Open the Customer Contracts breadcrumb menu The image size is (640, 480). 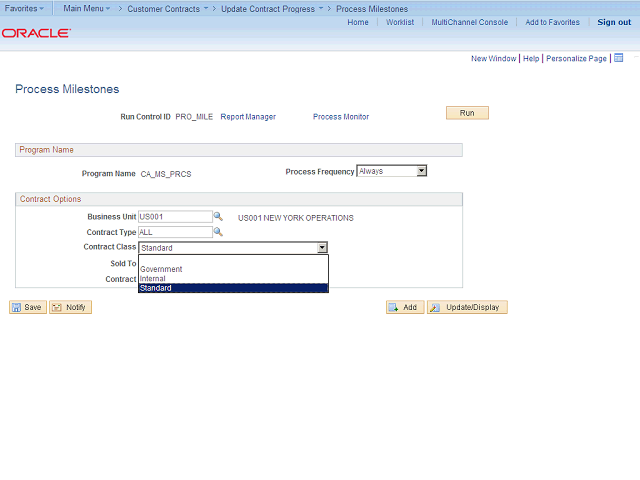coord(167,9)
